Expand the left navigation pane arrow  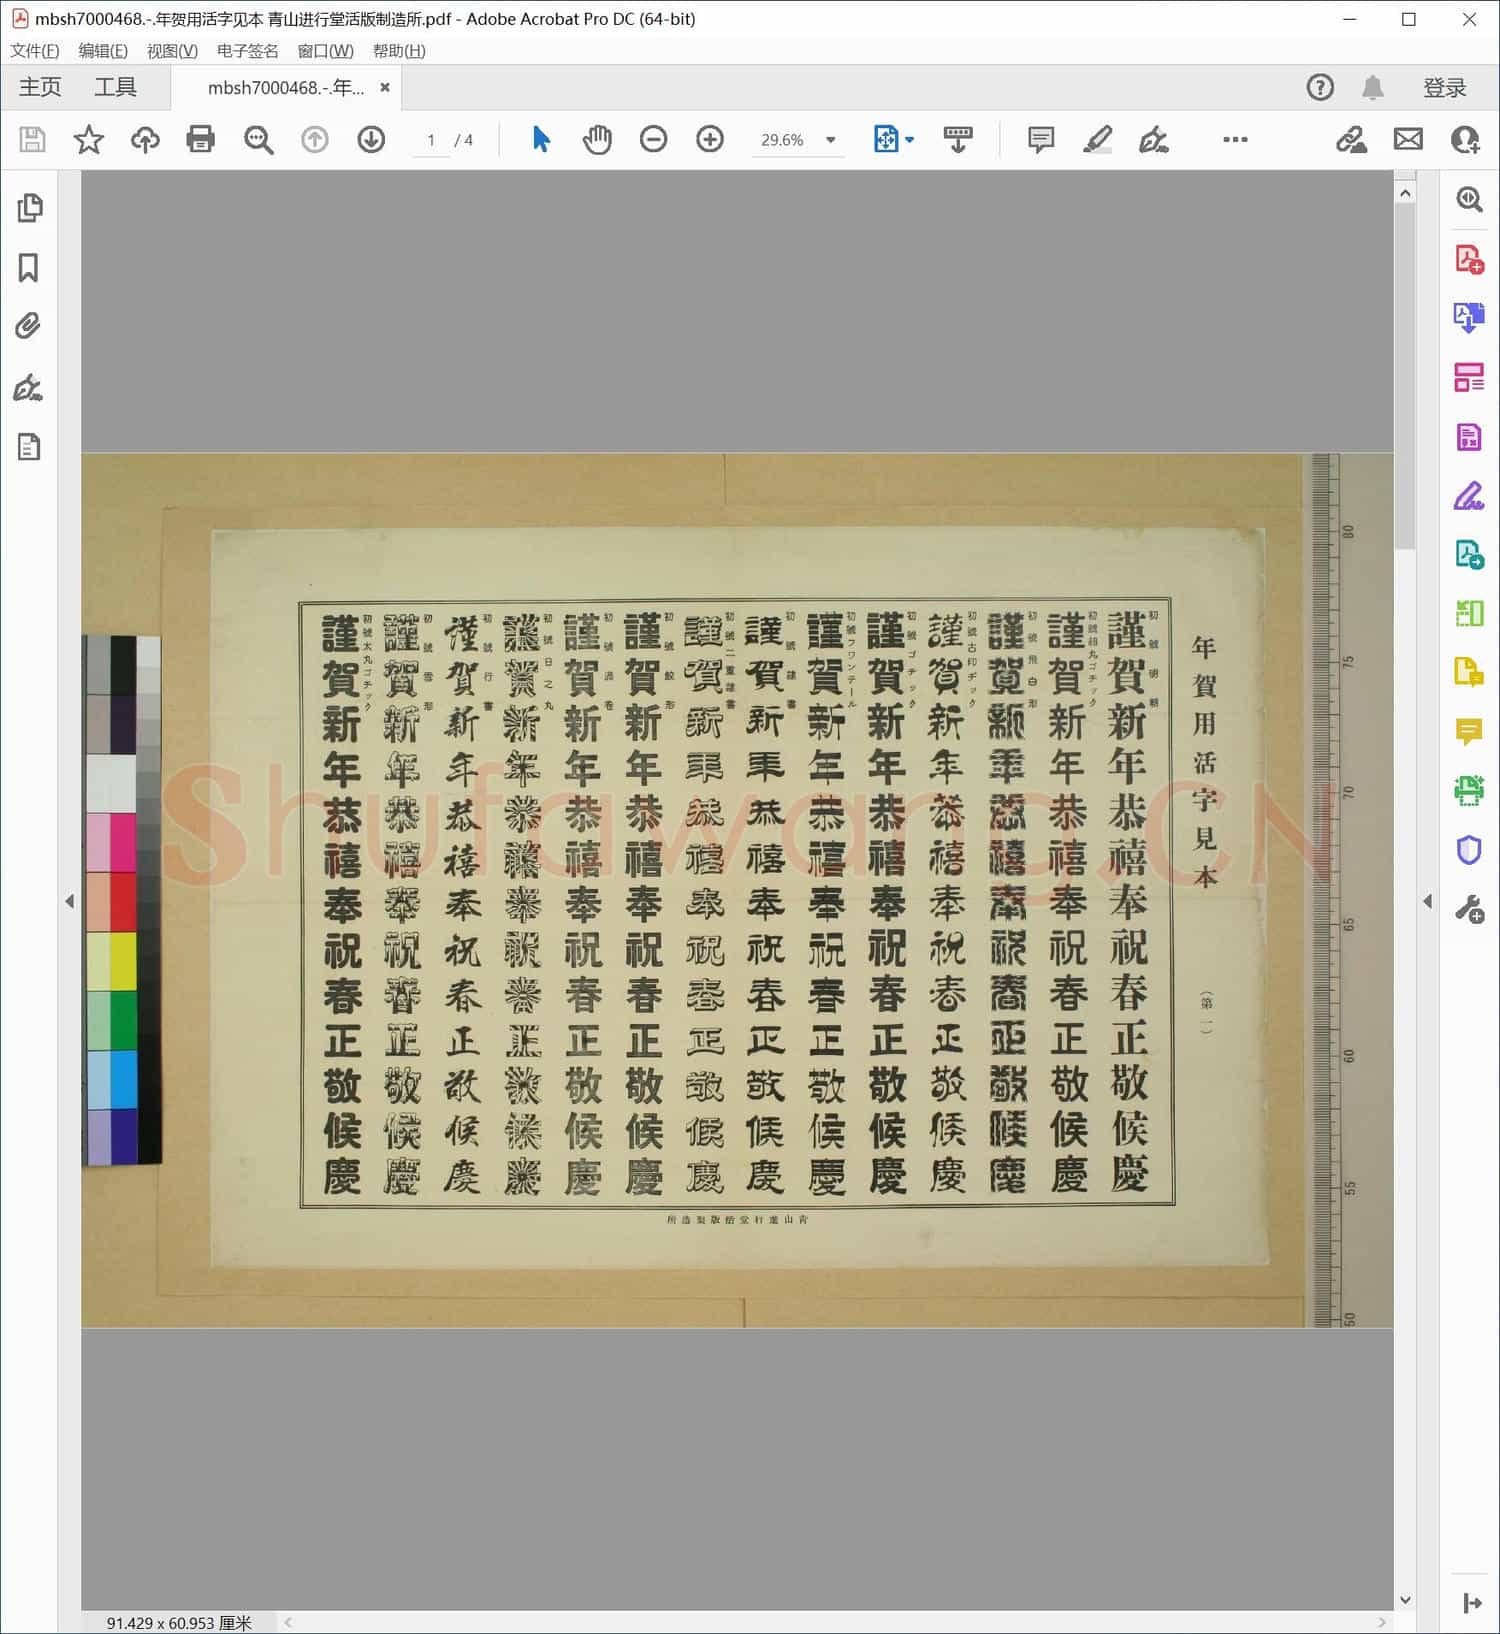coord(69,901)
